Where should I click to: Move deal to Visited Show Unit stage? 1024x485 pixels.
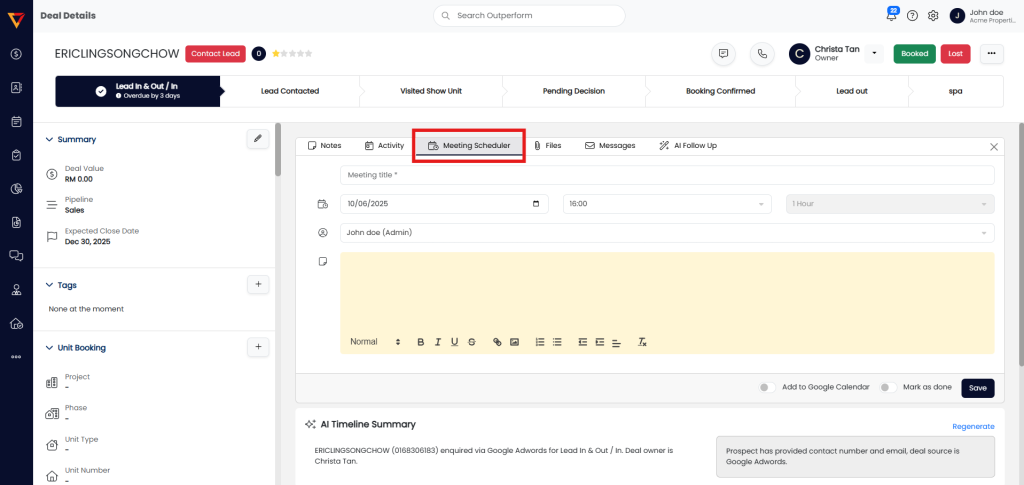coord(431,91)
